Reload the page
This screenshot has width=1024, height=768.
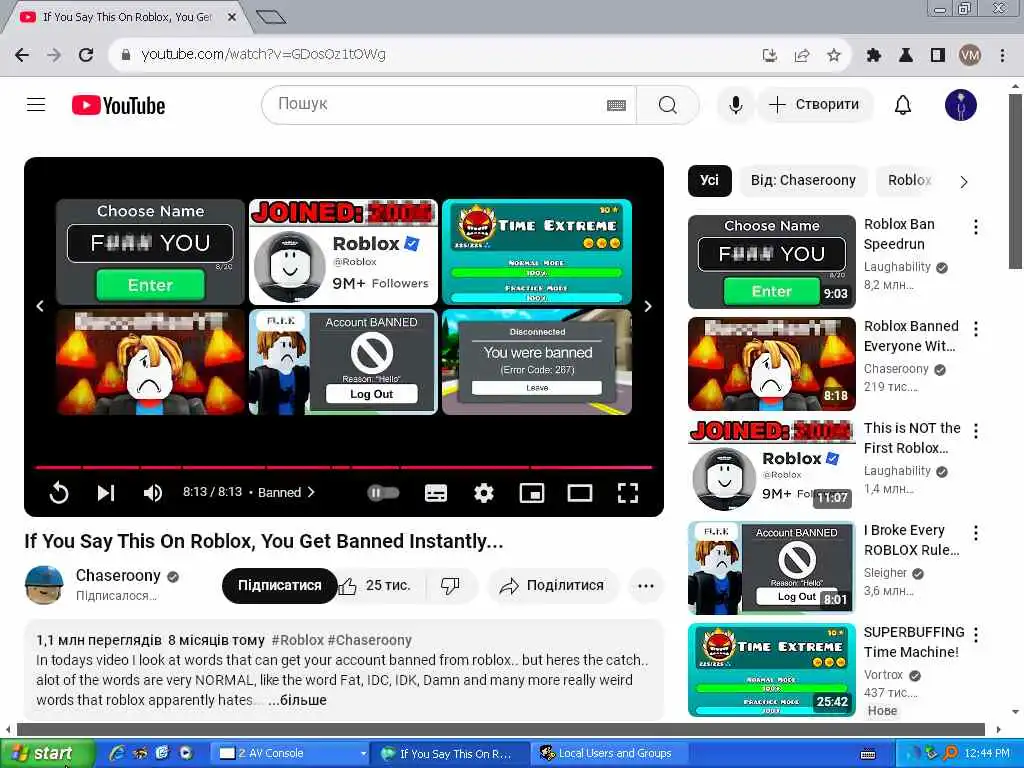86,55
